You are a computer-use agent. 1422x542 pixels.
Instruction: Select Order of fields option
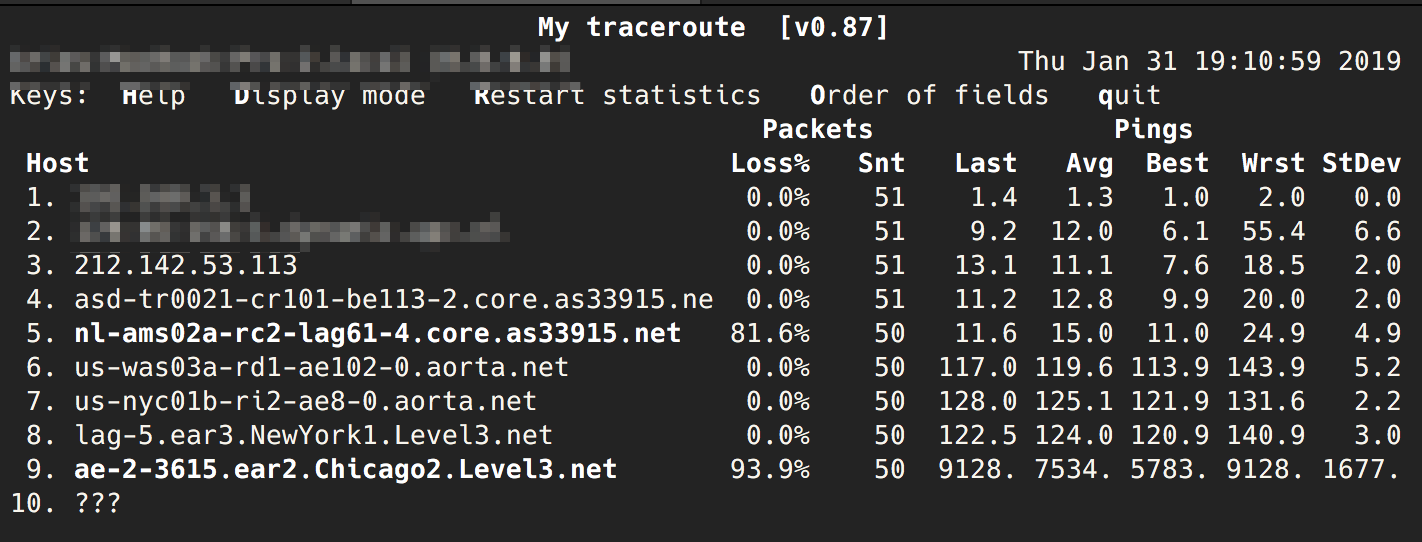[x=928, y=97]
